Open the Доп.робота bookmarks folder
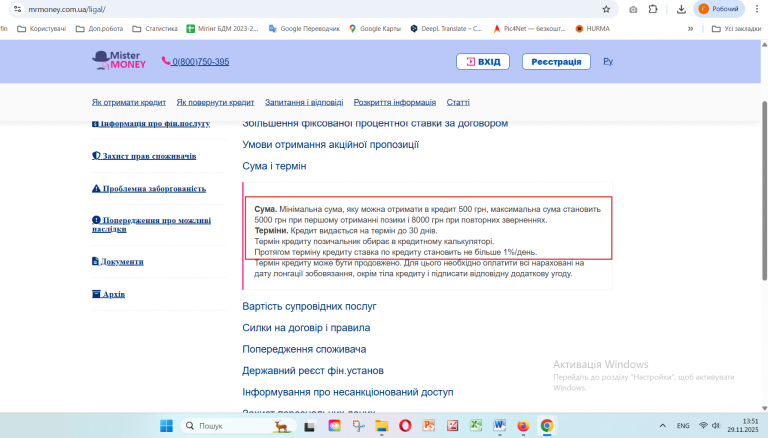The image size is (768, 438). [x=99, y=28]
